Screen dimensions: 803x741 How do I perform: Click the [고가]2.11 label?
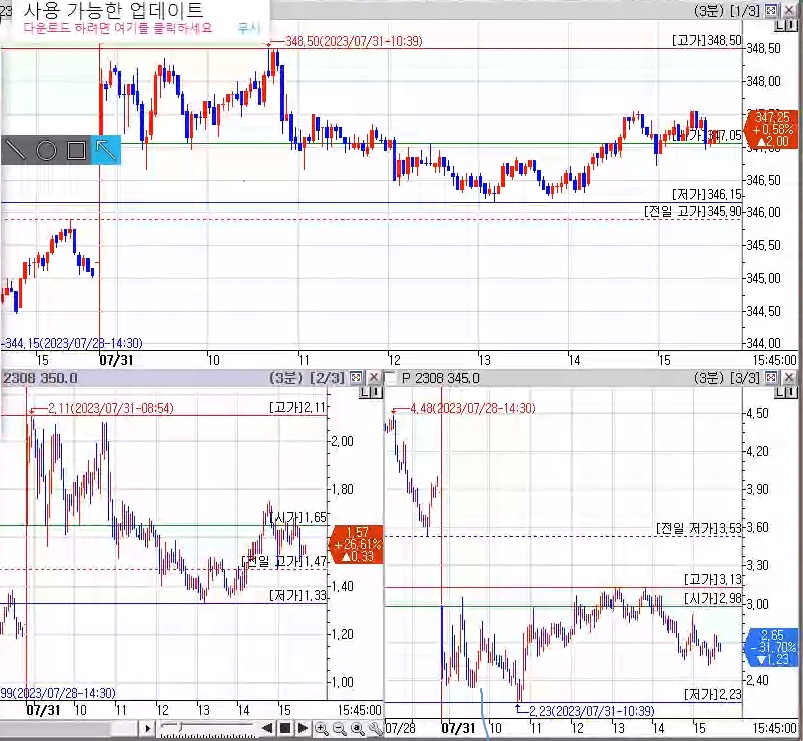pyautogui.click(x=298, y=408)
